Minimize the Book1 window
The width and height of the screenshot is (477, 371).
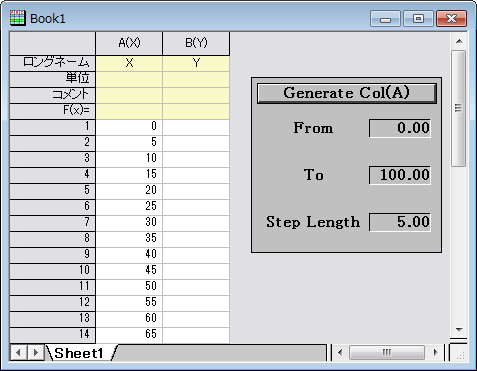coord(385,18)
